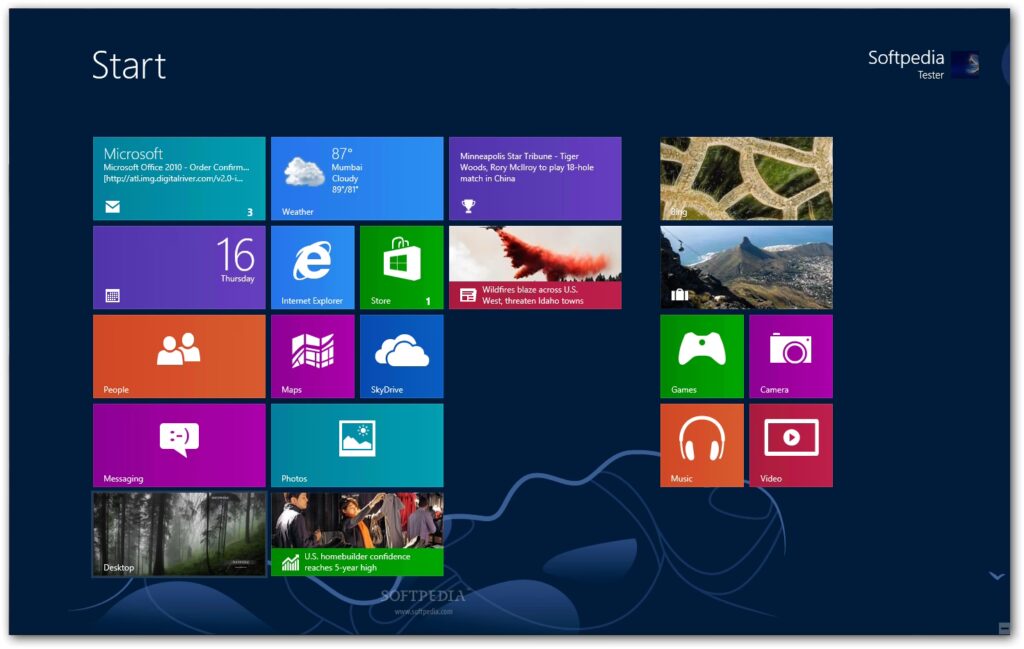Open the Desktop forest thumbnail tile
This screenshot has height=649, width=1024.
[x=179, y=534]
